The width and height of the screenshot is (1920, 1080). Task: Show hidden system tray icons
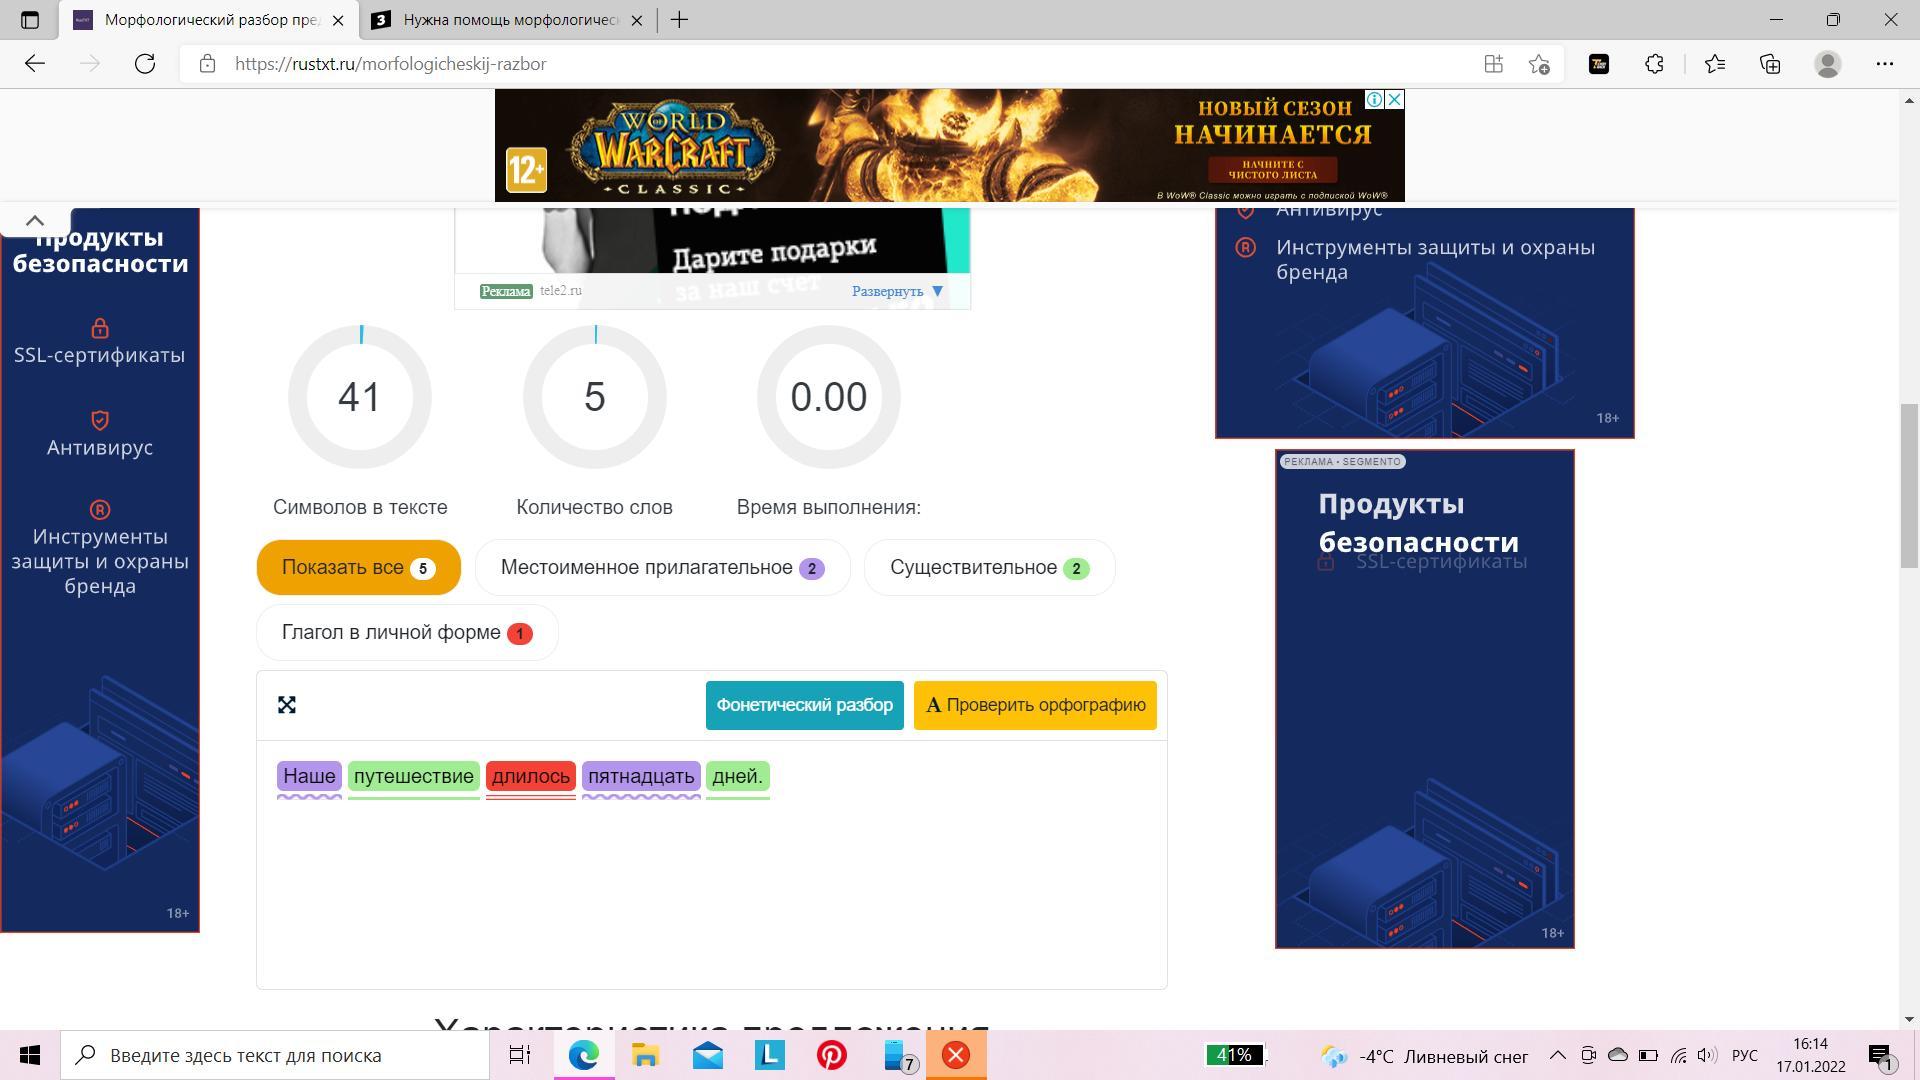point(1557,1055)
